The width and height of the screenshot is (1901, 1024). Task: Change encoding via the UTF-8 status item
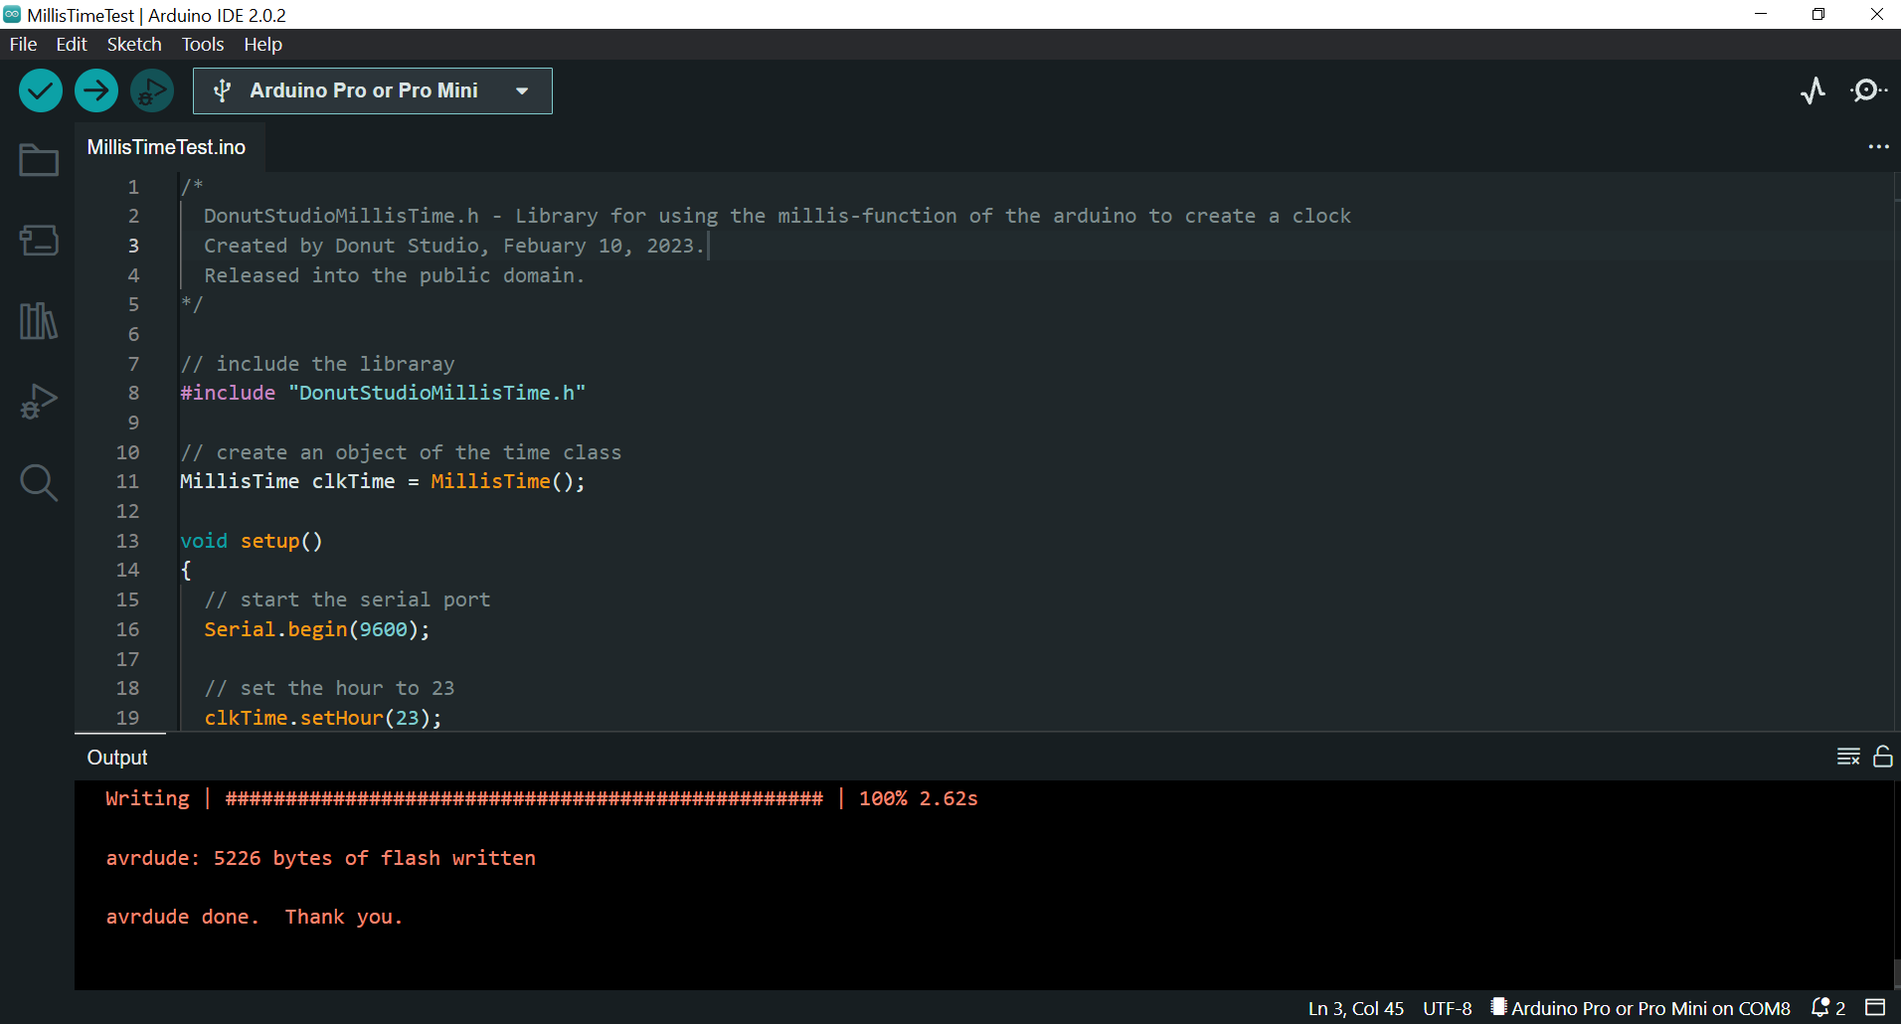[x=1446, y=1007]
